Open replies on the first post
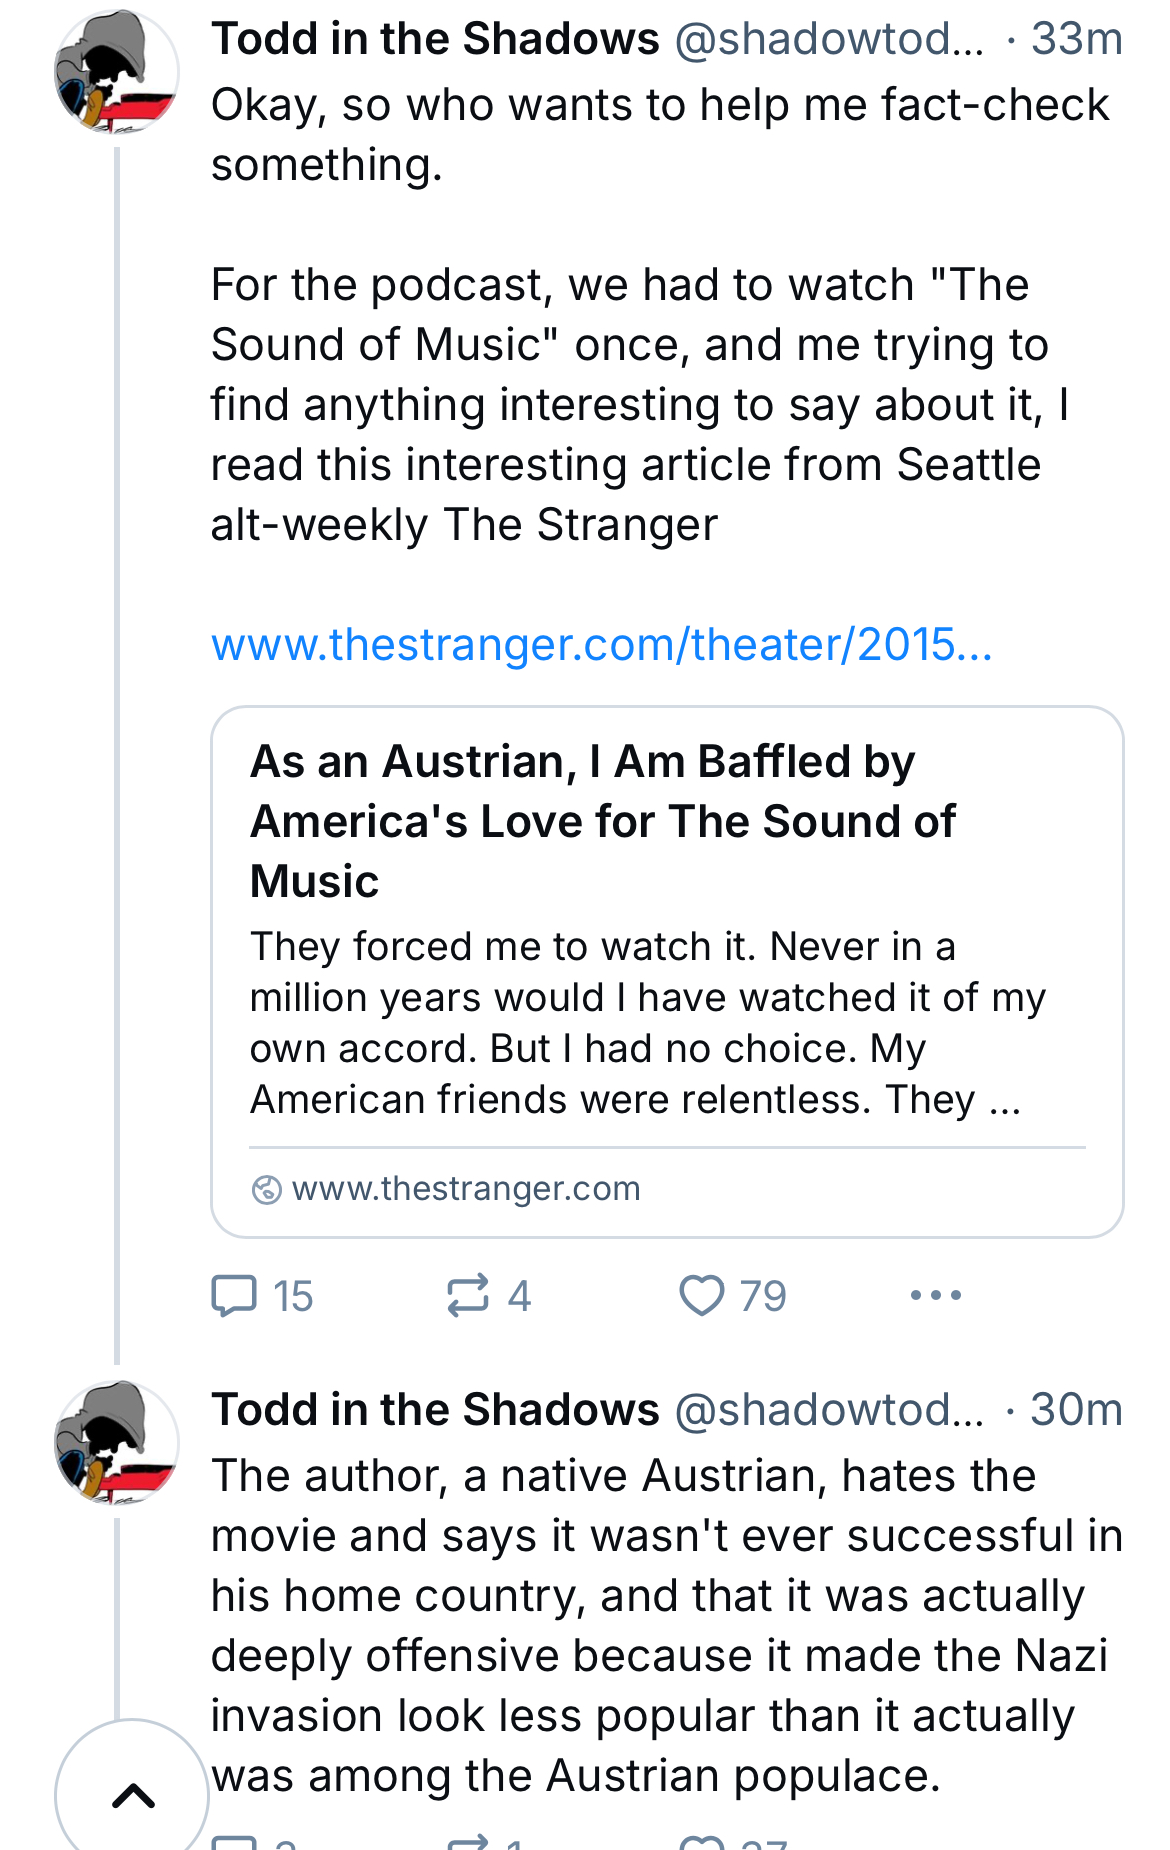Viewport: 1170px width, 1850px height. 263,1296
